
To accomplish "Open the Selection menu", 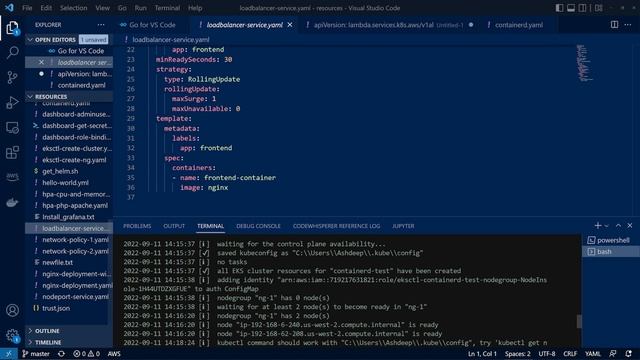I will point(73,8).
